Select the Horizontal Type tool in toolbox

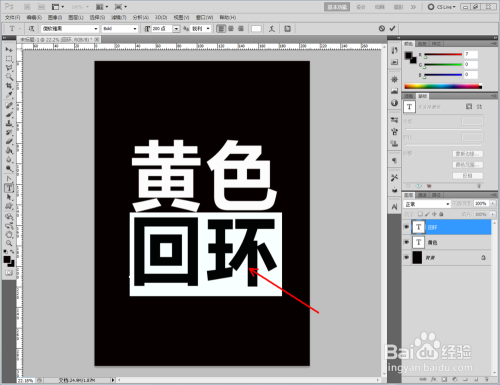click(9, 188)
